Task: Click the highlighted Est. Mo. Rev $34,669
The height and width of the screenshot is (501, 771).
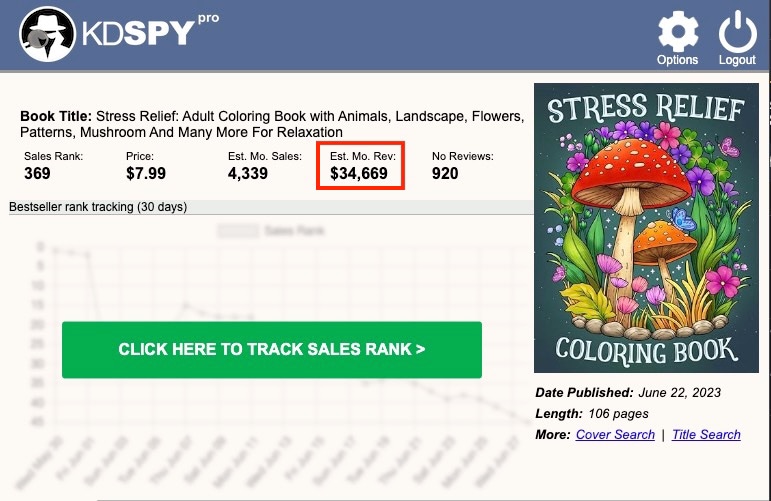Action: (359, 174)
